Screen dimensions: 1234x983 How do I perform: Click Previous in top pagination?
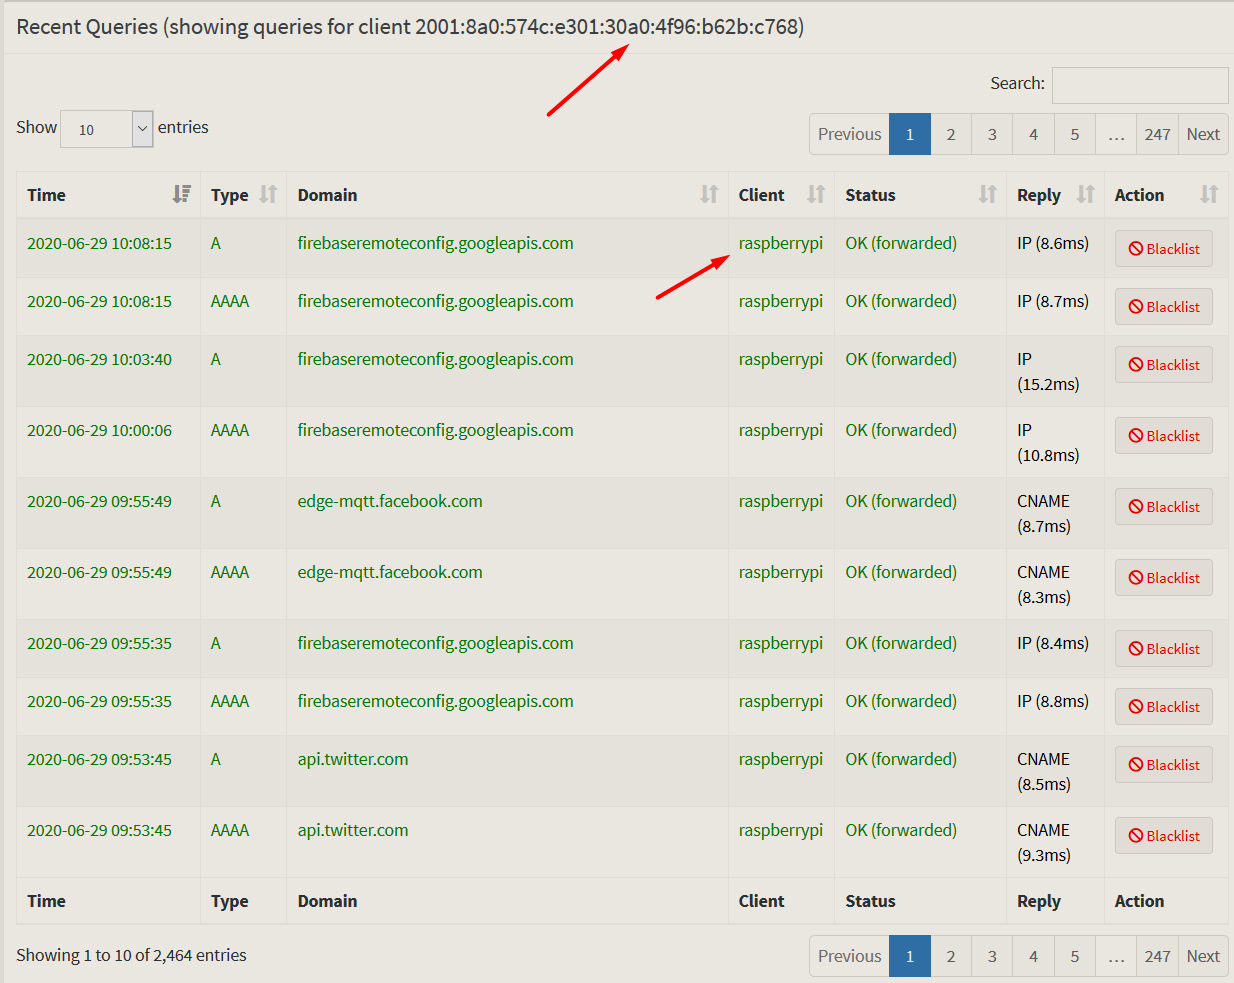pyautogui.click(x=850, y=134)
